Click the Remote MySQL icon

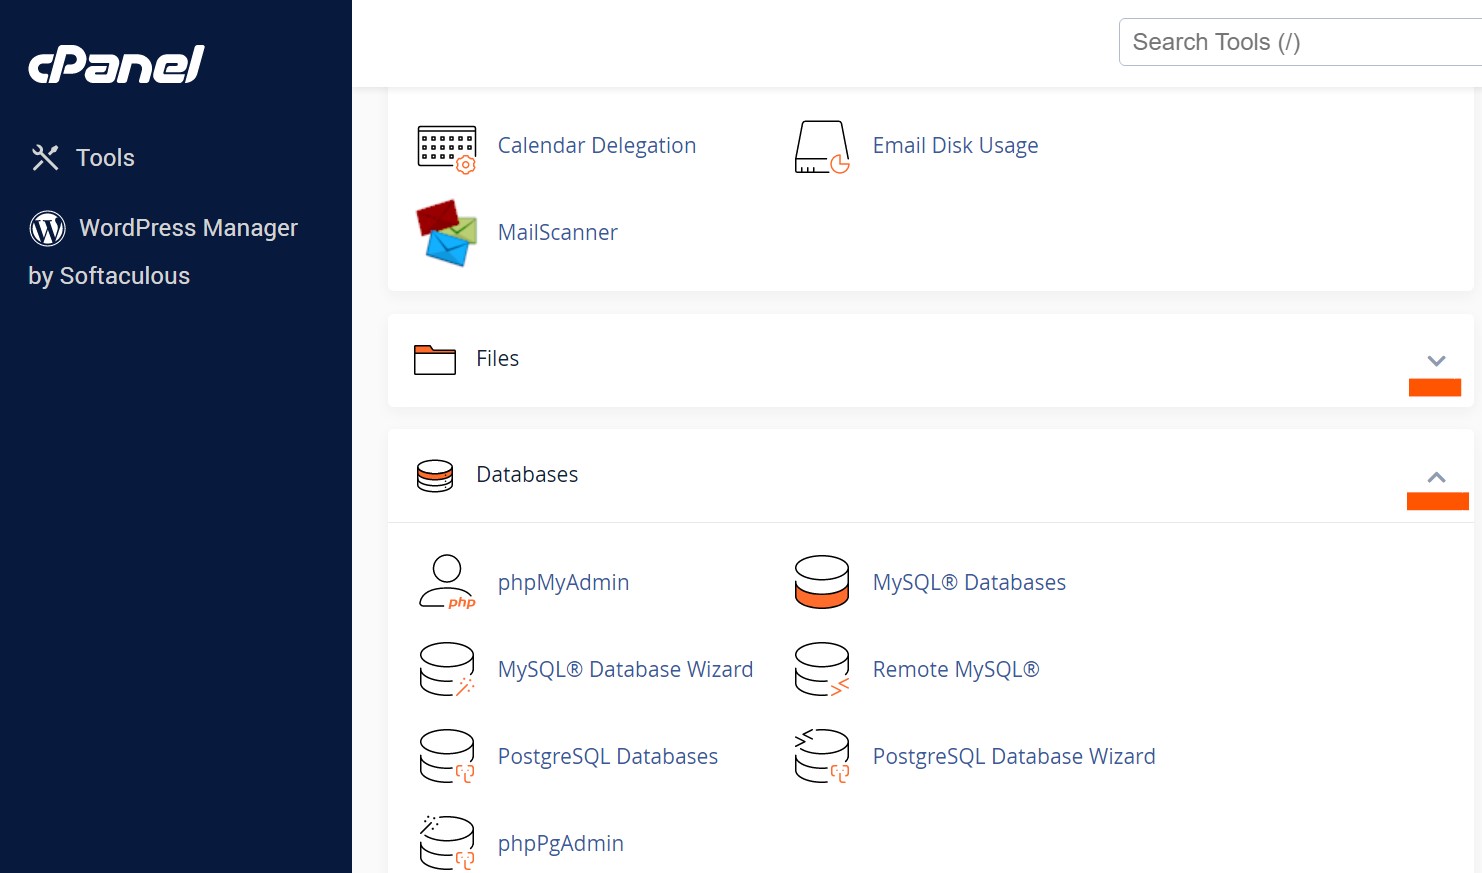(x=822, y=669)
